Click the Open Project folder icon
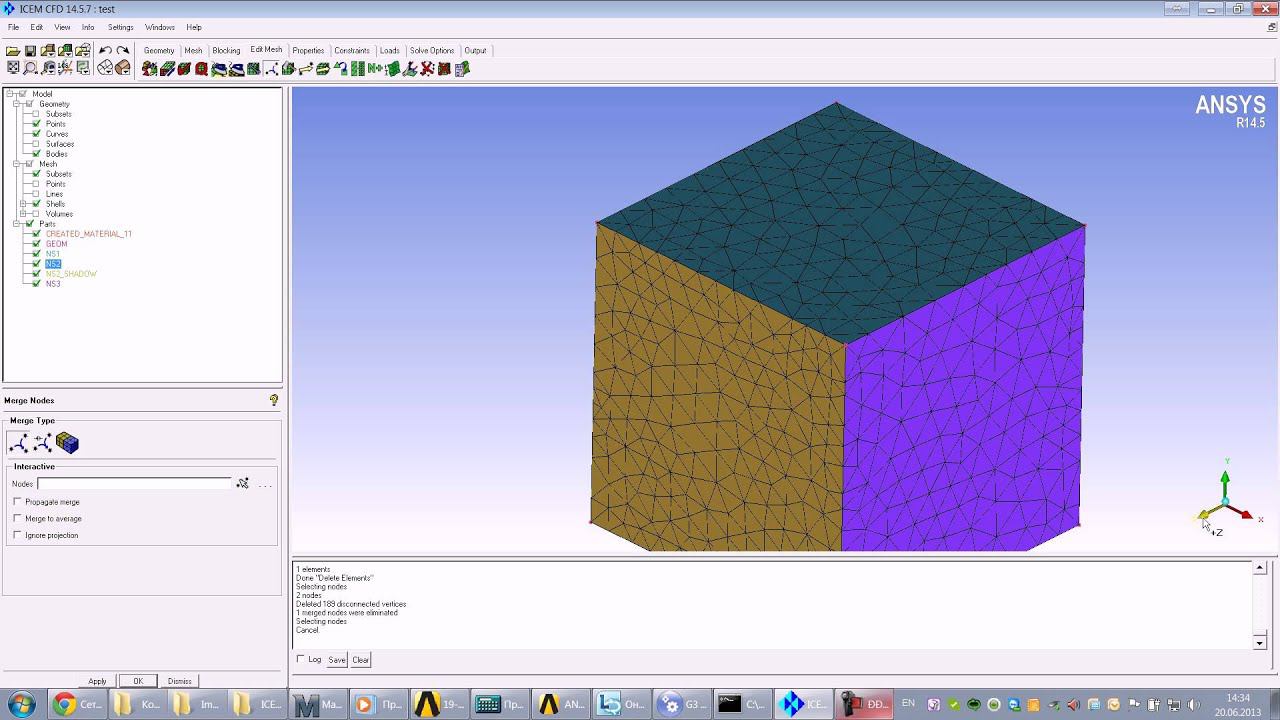Screen dimensions: 1280x720 (x=13, y=50)
